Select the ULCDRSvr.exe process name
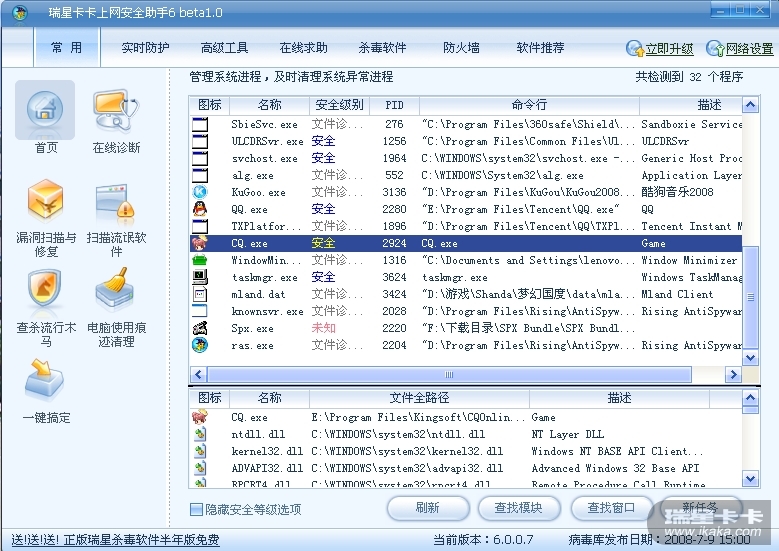 coord(267,141)
